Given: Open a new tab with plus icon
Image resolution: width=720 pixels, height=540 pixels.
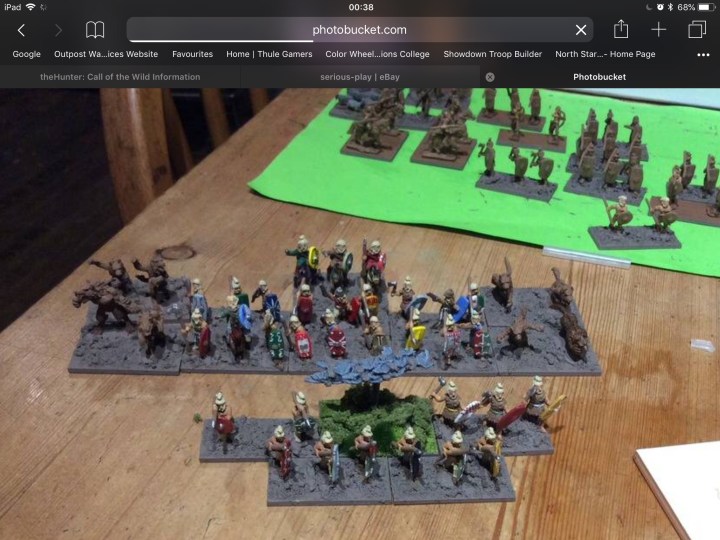Looking at the screenshot, I should point(659,30).
